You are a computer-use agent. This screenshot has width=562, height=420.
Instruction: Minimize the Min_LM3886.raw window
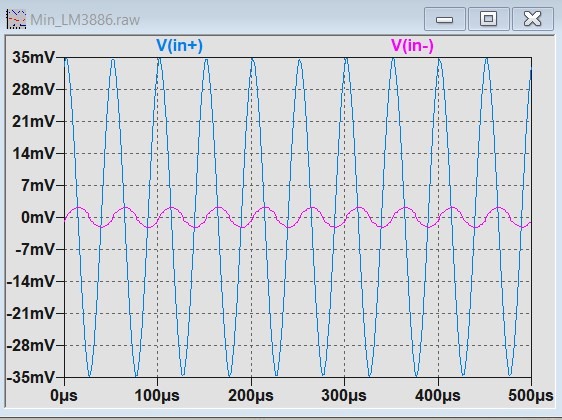click(x=445, y=19)
